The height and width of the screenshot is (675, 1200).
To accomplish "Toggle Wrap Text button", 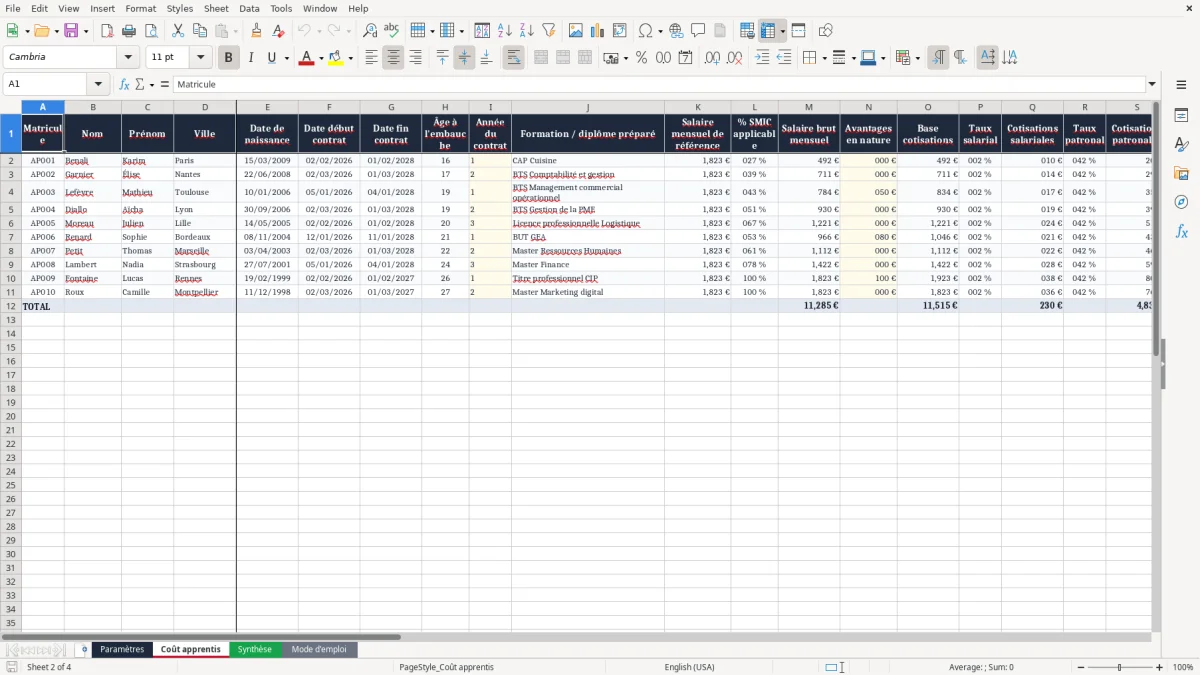I will point(513,58).
